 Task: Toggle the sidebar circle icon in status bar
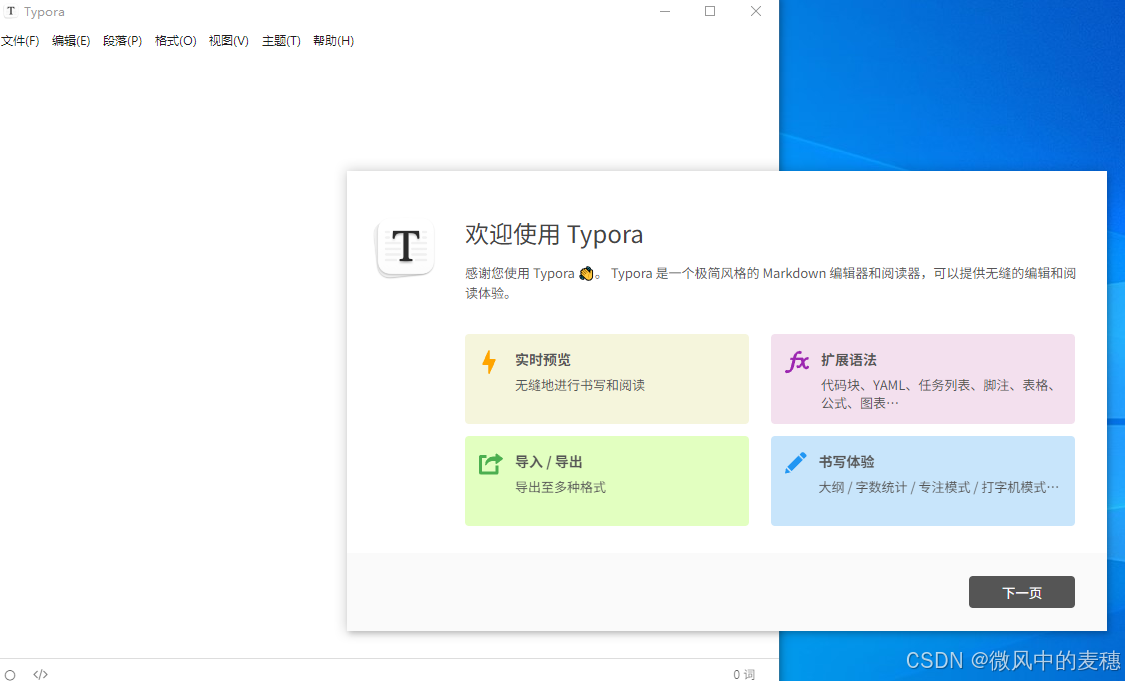click(x=10, y=675)
